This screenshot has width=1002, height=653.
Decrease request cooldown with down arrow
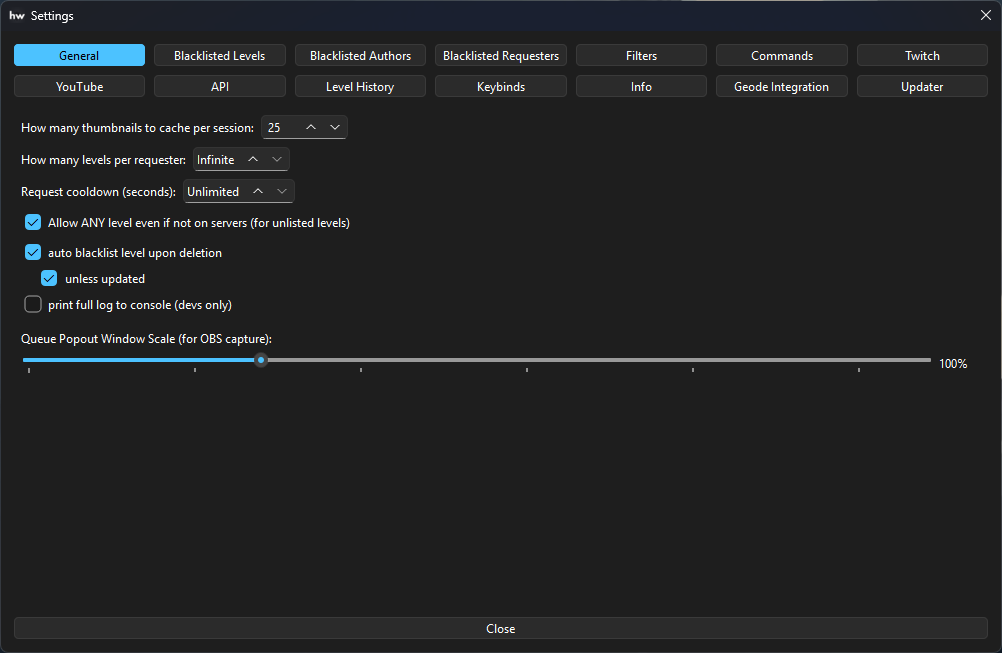click(282, 191)
